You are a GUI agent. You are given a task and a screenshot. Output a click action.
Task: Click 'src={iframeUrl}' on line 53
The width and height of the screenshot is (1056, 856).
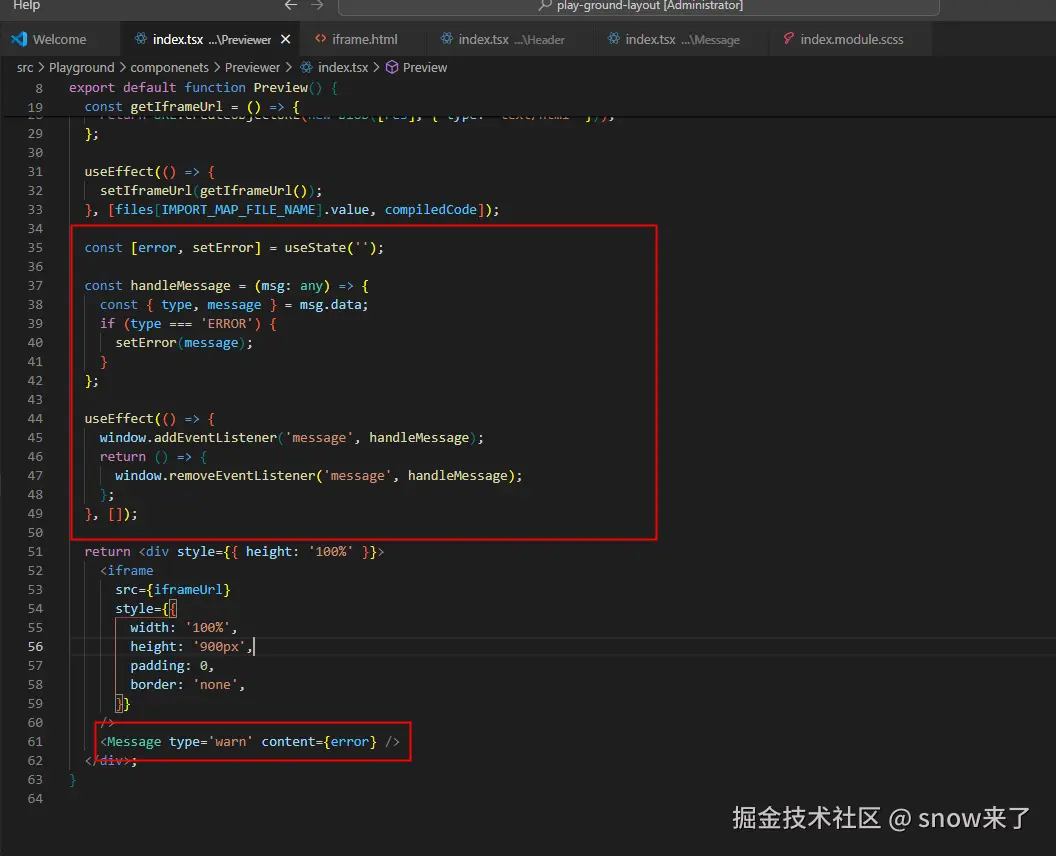coord(172,589)
